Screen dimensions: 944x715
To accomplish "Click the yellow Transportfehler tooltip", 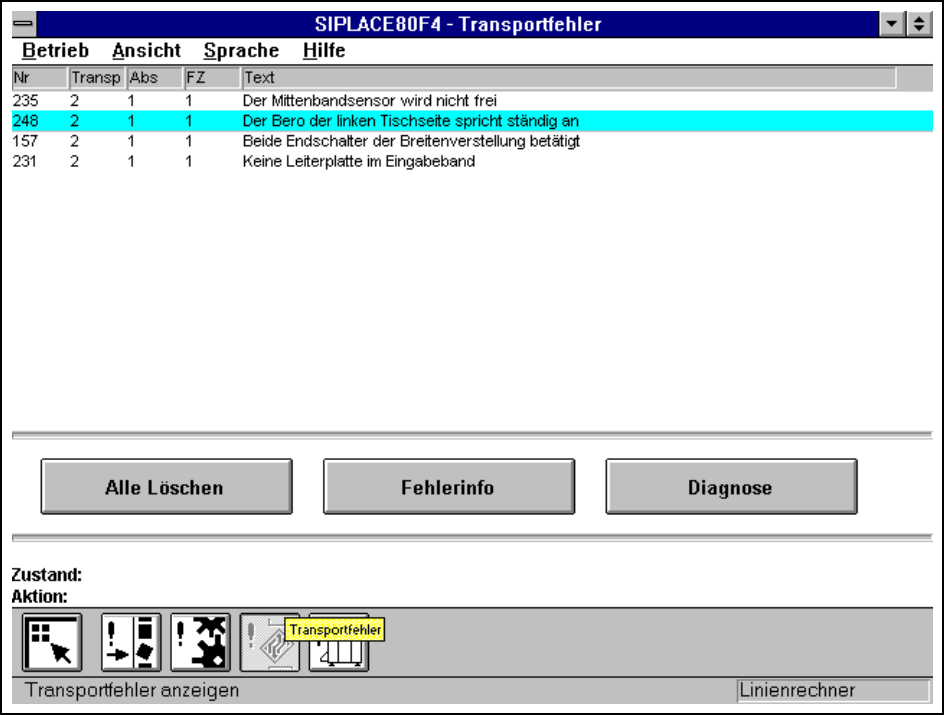I will pos(335,630).
